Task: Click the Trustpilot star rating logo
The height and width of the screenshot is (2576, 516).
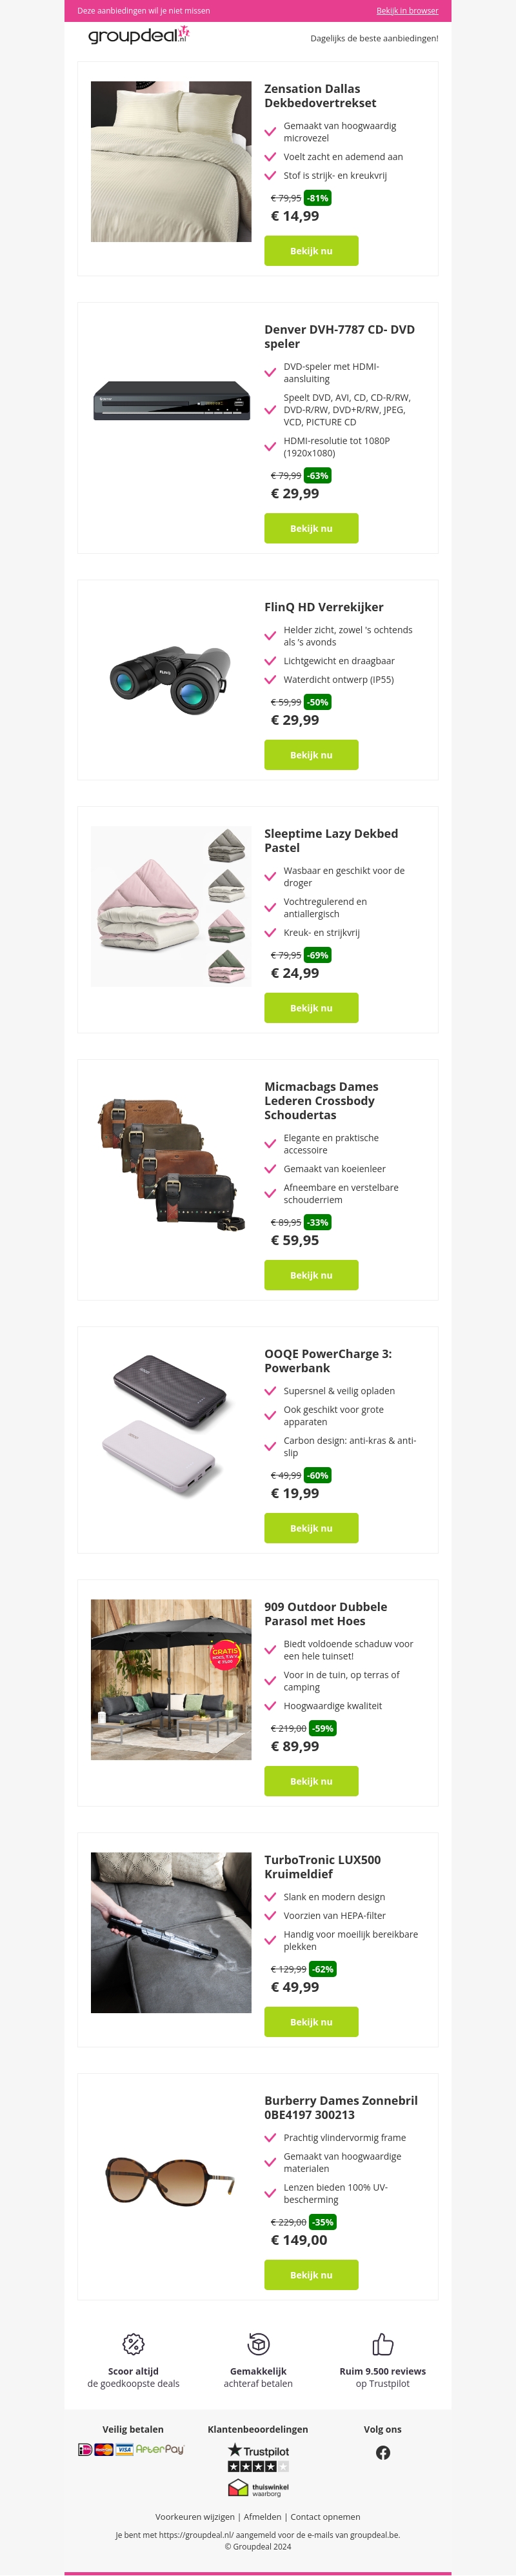Action: [258, 2457]
